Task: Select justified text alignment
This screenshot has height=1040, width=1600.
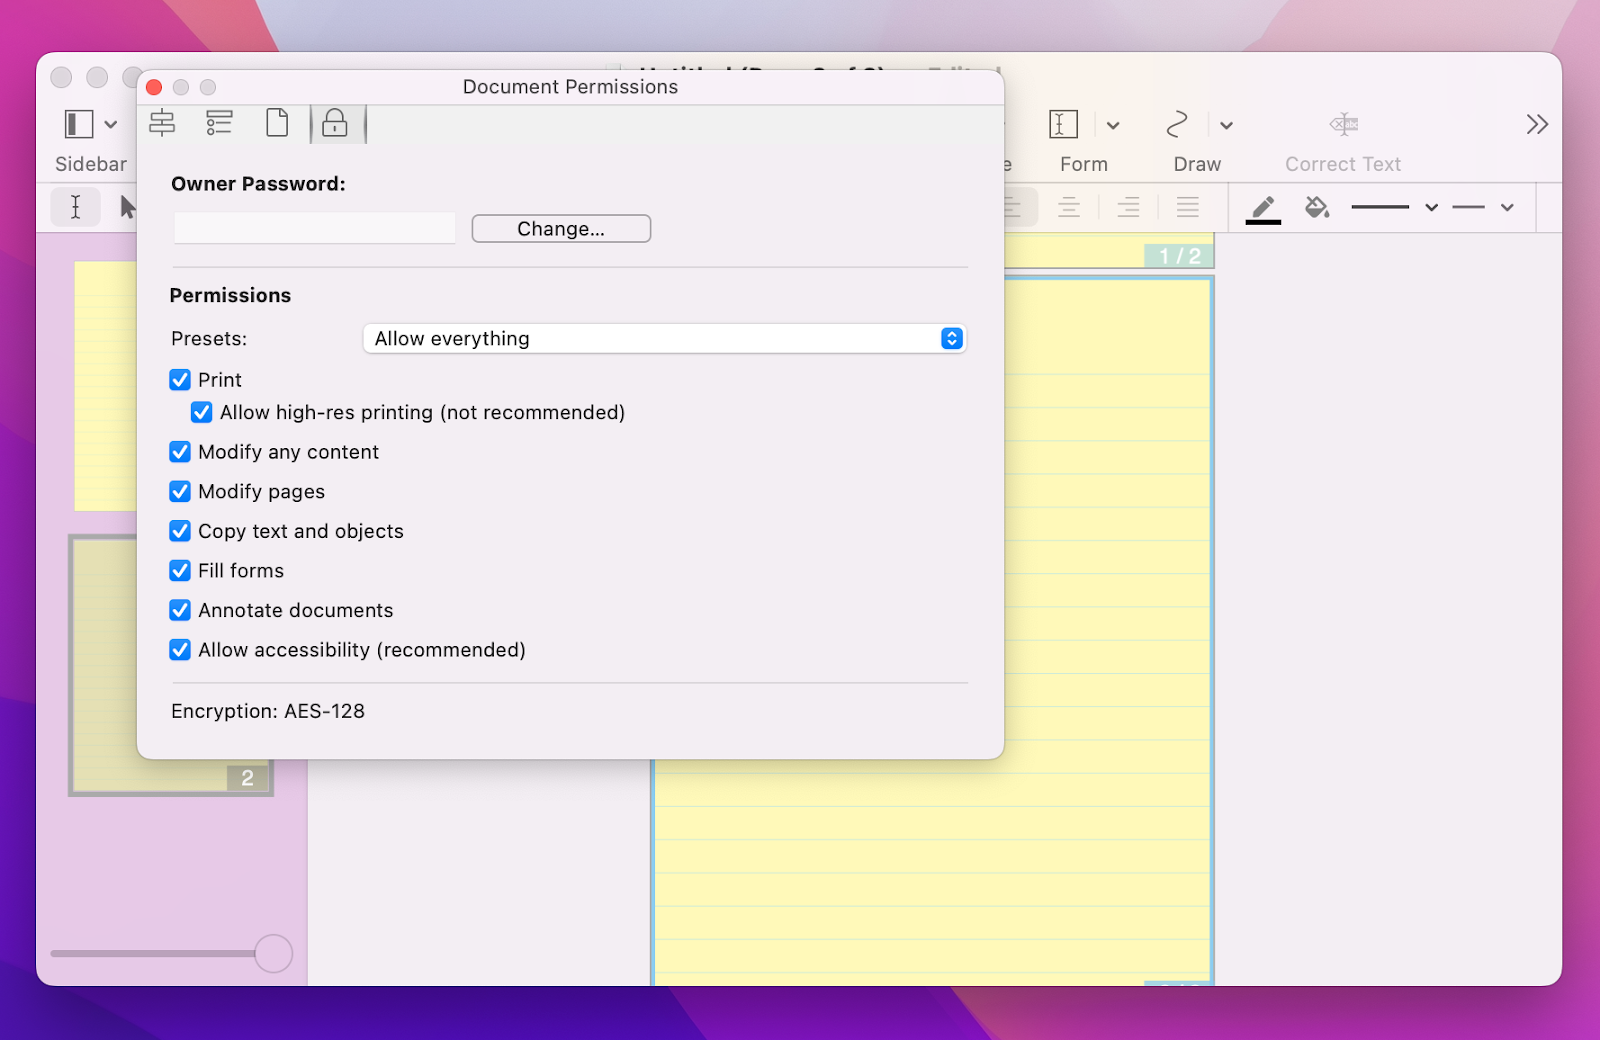Action: coord(1187,207)
